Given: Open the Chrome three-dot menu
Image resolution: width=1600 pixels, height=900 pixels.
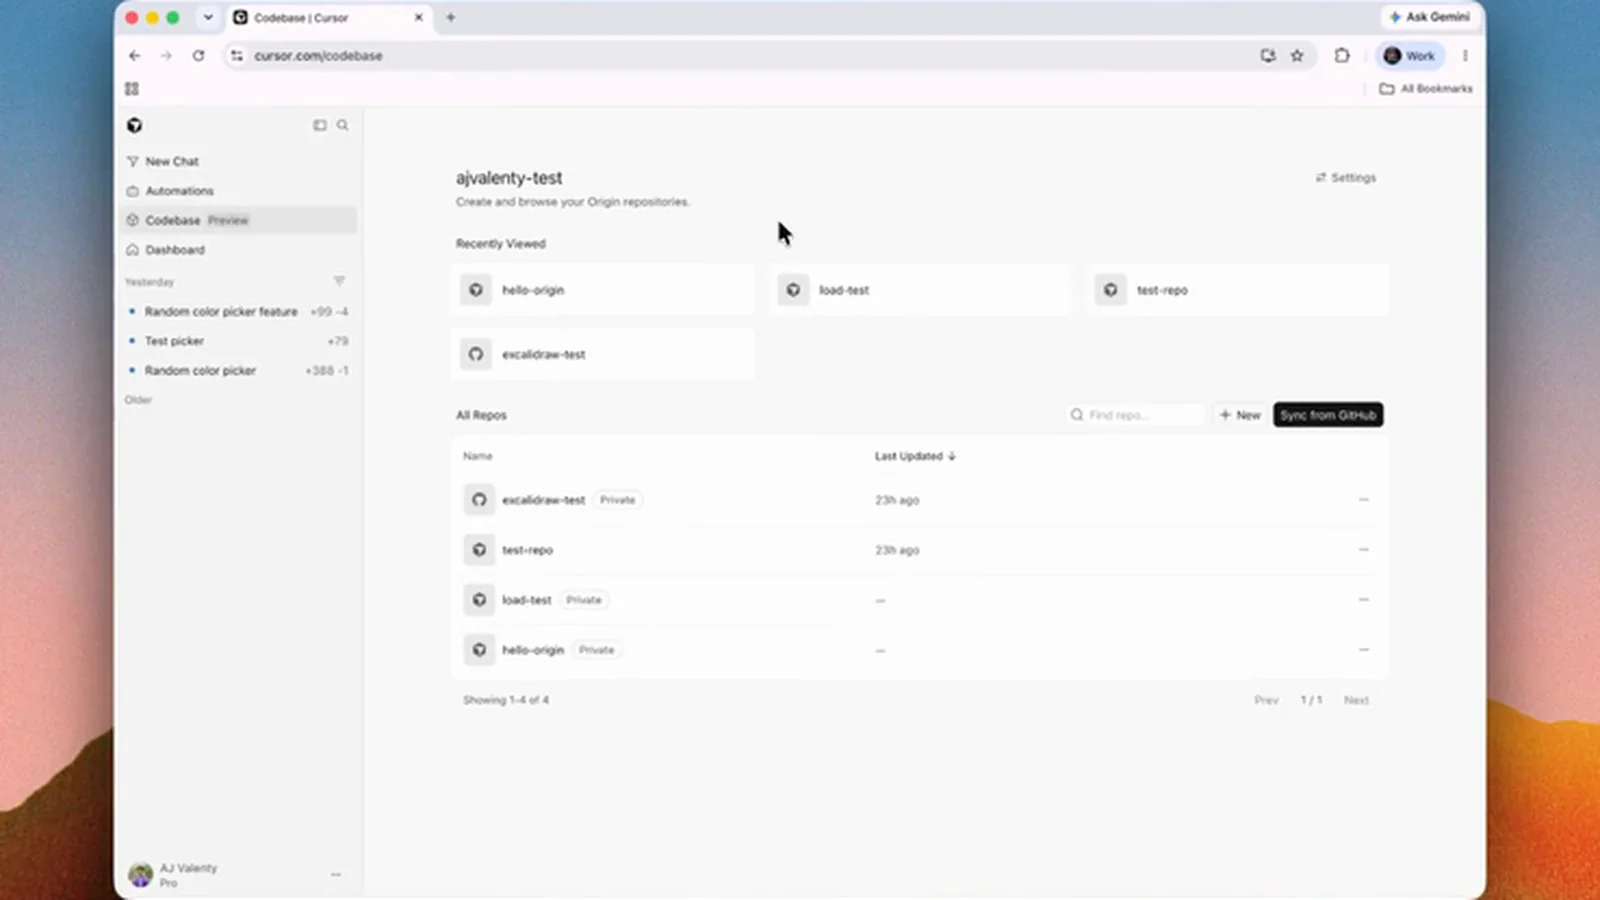Looking at the screenshot, I should pyautogui.click(x=1465, y=56).
